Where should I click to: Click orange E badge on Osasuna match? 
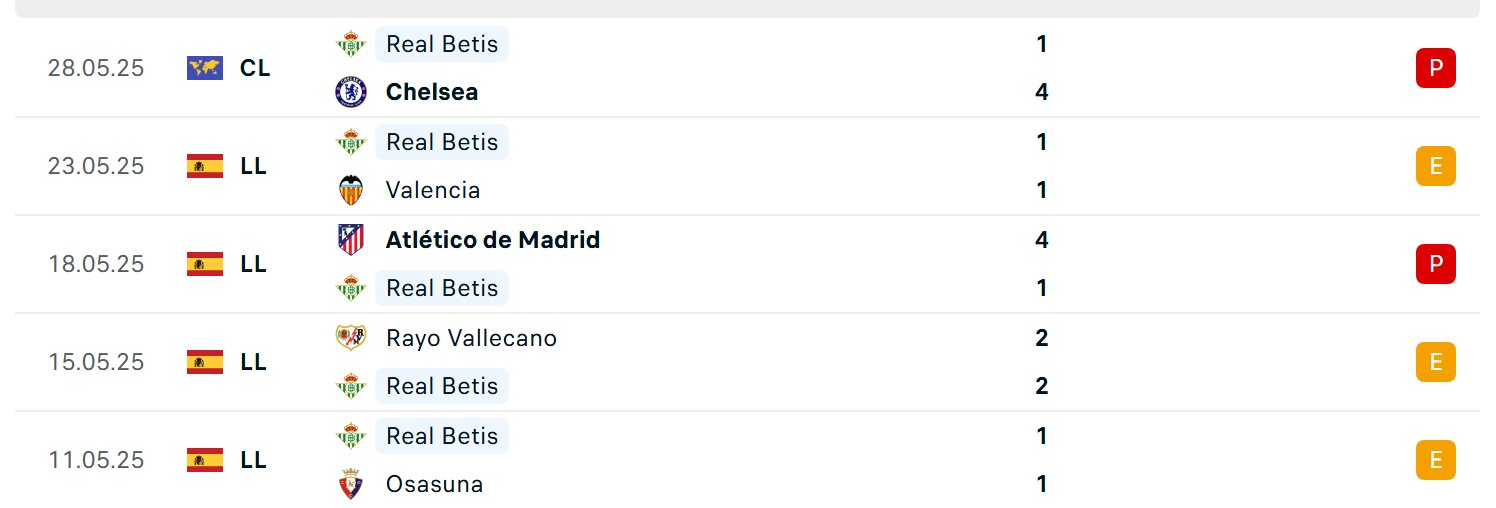(x=1436, y=460)
